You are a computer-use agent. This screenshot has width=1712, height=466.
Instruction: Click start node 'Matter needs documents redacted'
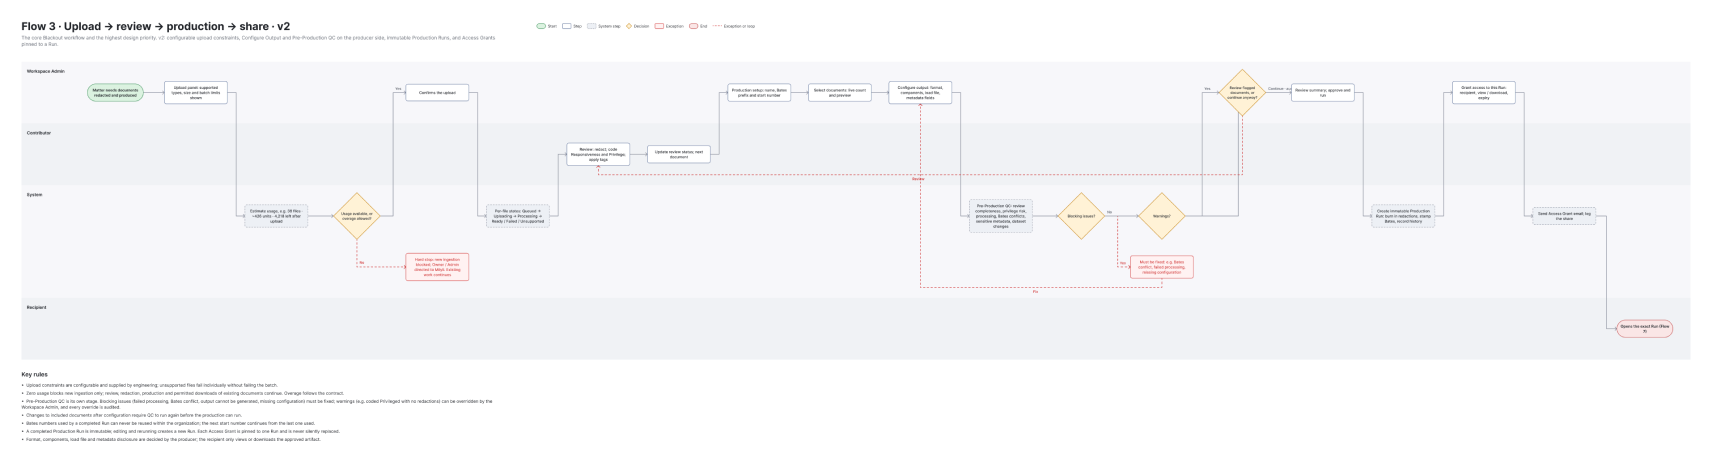116,93
